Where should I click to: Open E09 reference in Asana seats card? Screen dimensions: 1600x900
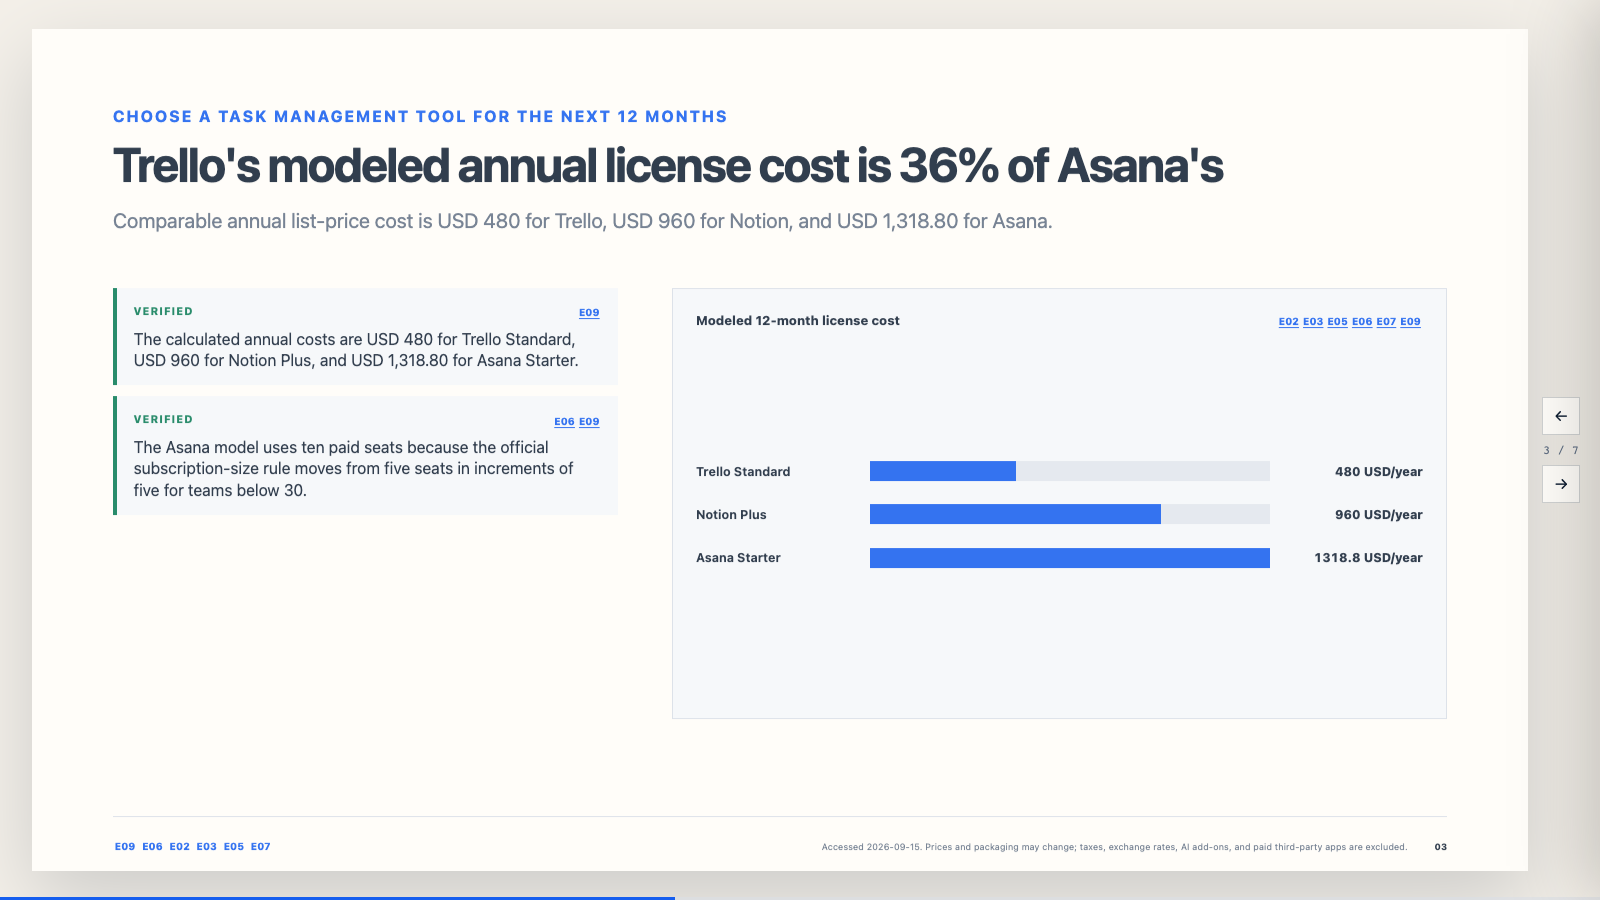point(589,422)
